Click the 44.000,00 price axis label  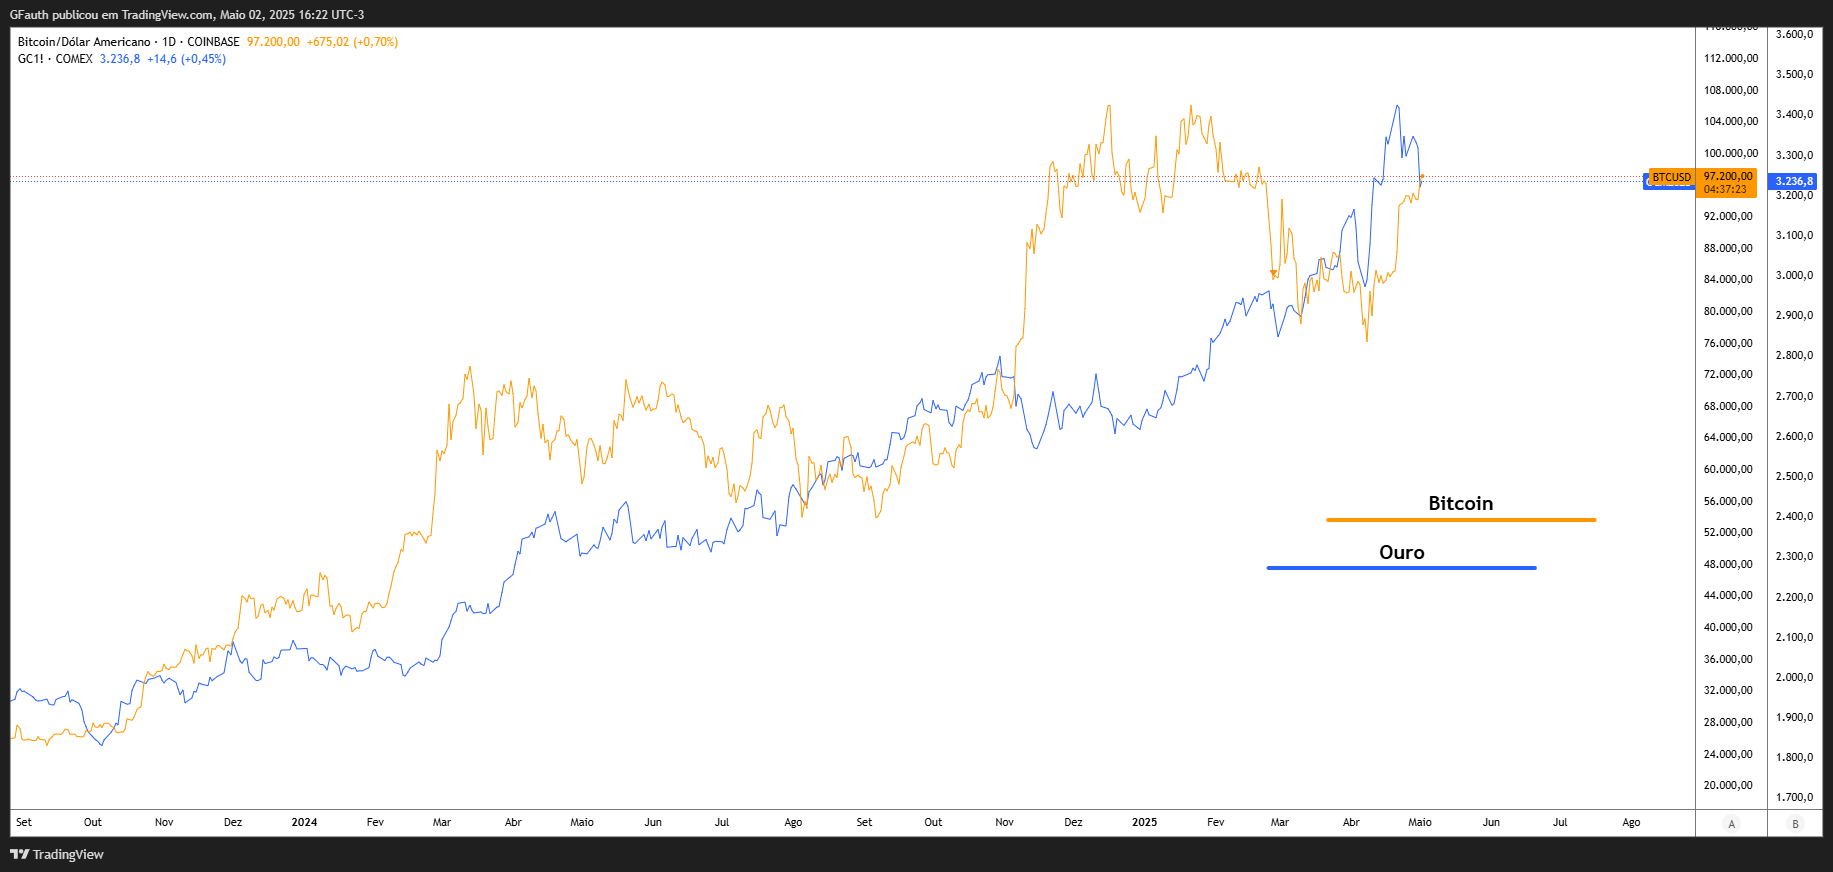(1728, 595)
